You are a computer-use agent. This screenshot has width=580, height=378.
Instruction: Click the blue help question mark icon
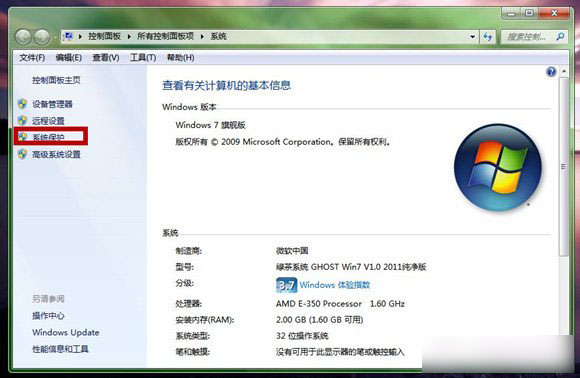click(551, 71)
